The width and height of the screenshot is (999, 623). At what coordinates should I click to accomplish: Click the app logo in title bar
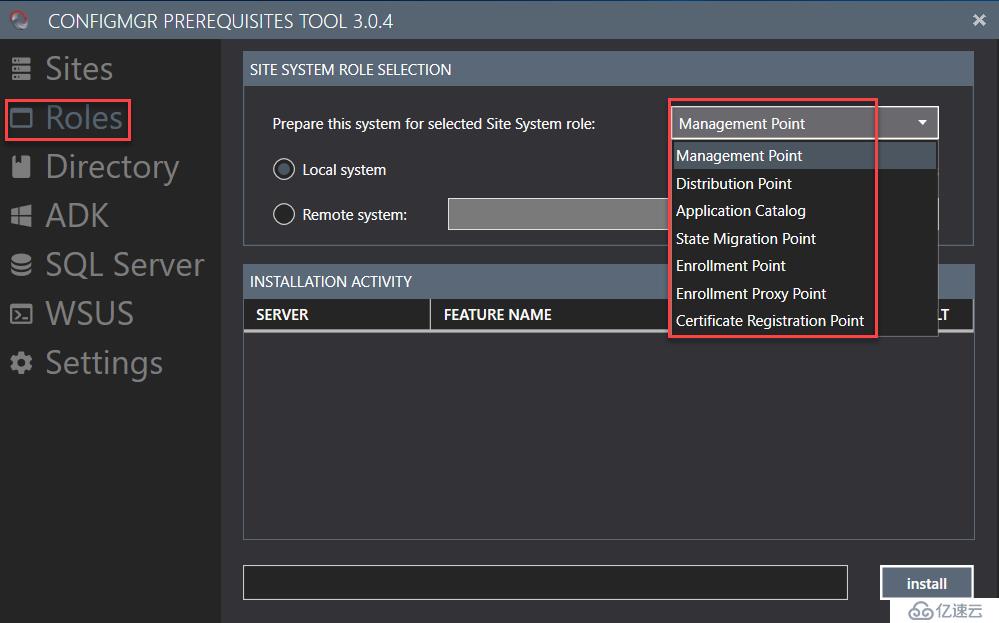[x=19, y=20]
